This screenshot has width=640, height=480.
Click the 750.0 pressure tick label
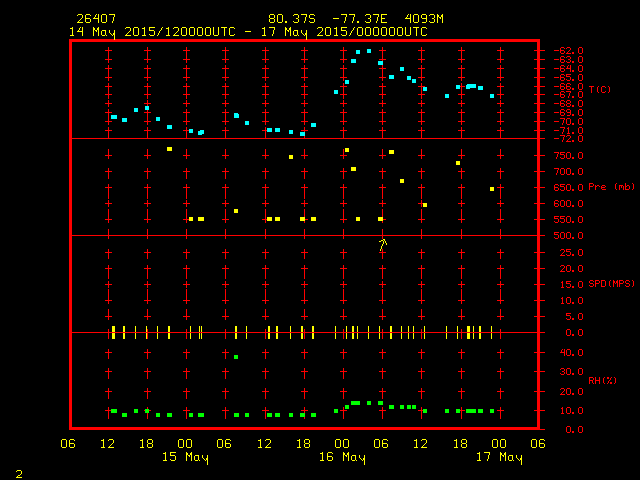tap(568, 156)
